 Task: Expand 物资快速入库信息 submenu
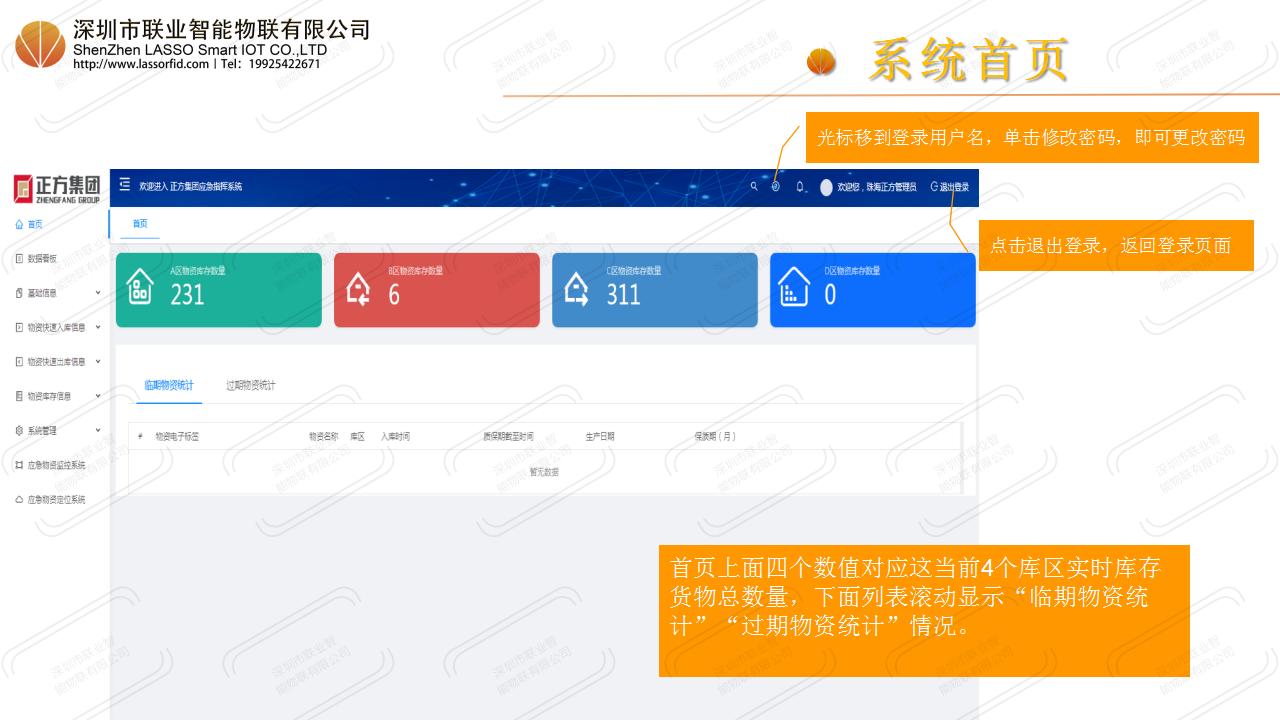56,327
